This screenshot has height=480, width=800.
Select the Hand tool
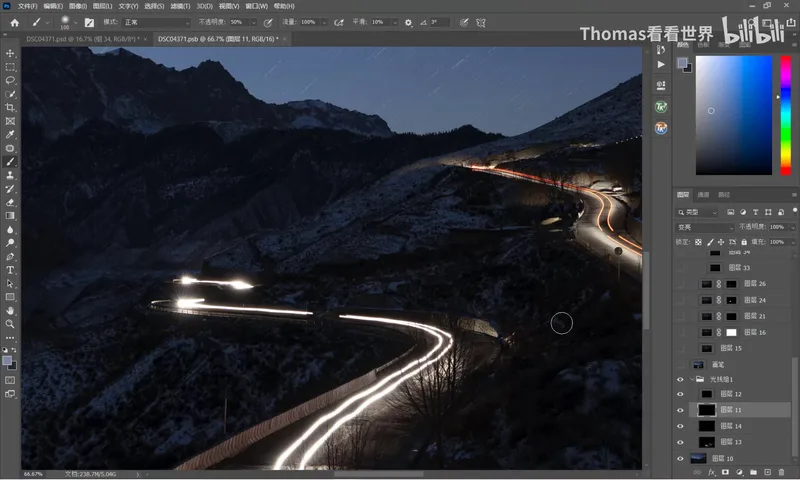[x=10, y=310]
